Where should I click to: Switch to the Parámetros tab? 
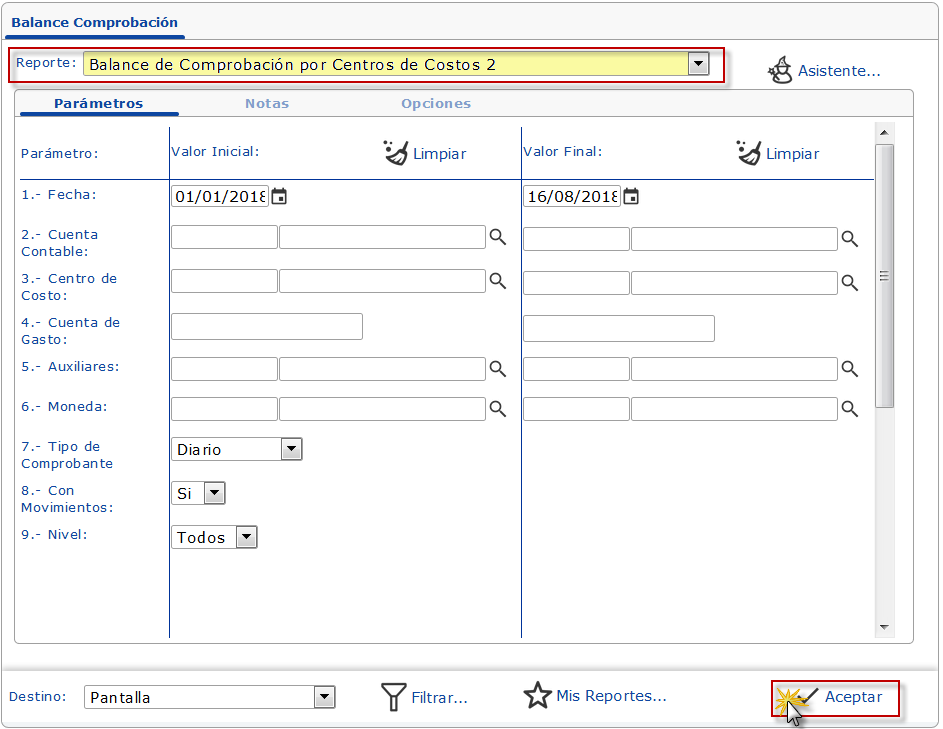[99, 103]
